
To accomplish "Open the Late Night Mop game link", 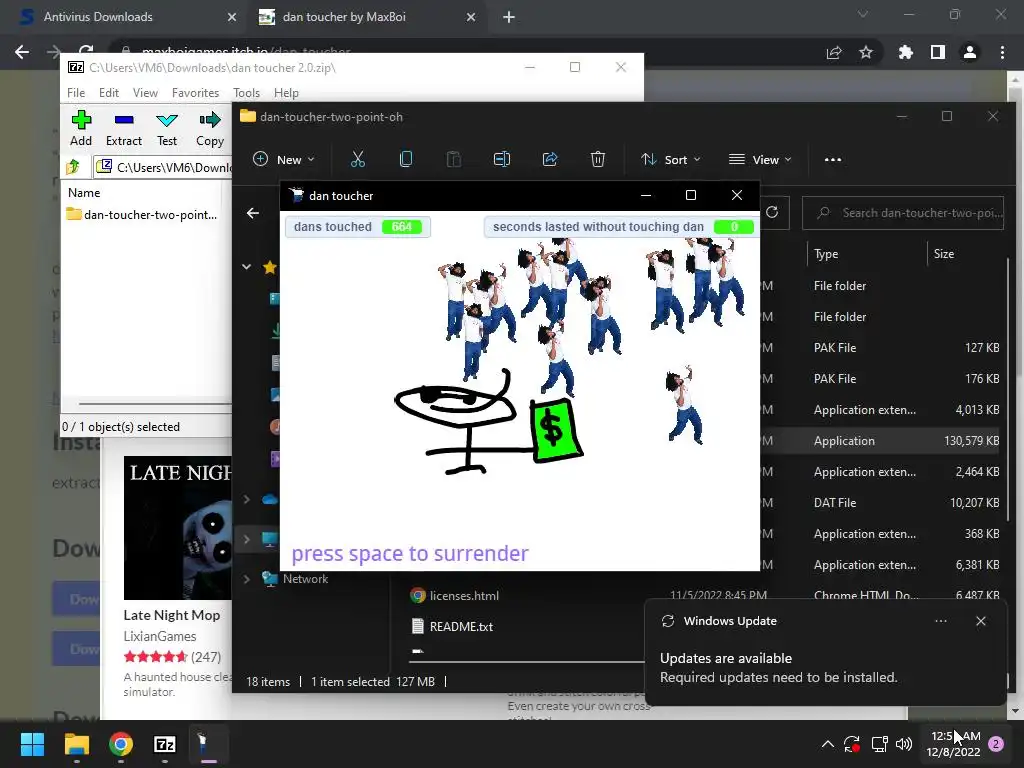I will tap(172, 615).
